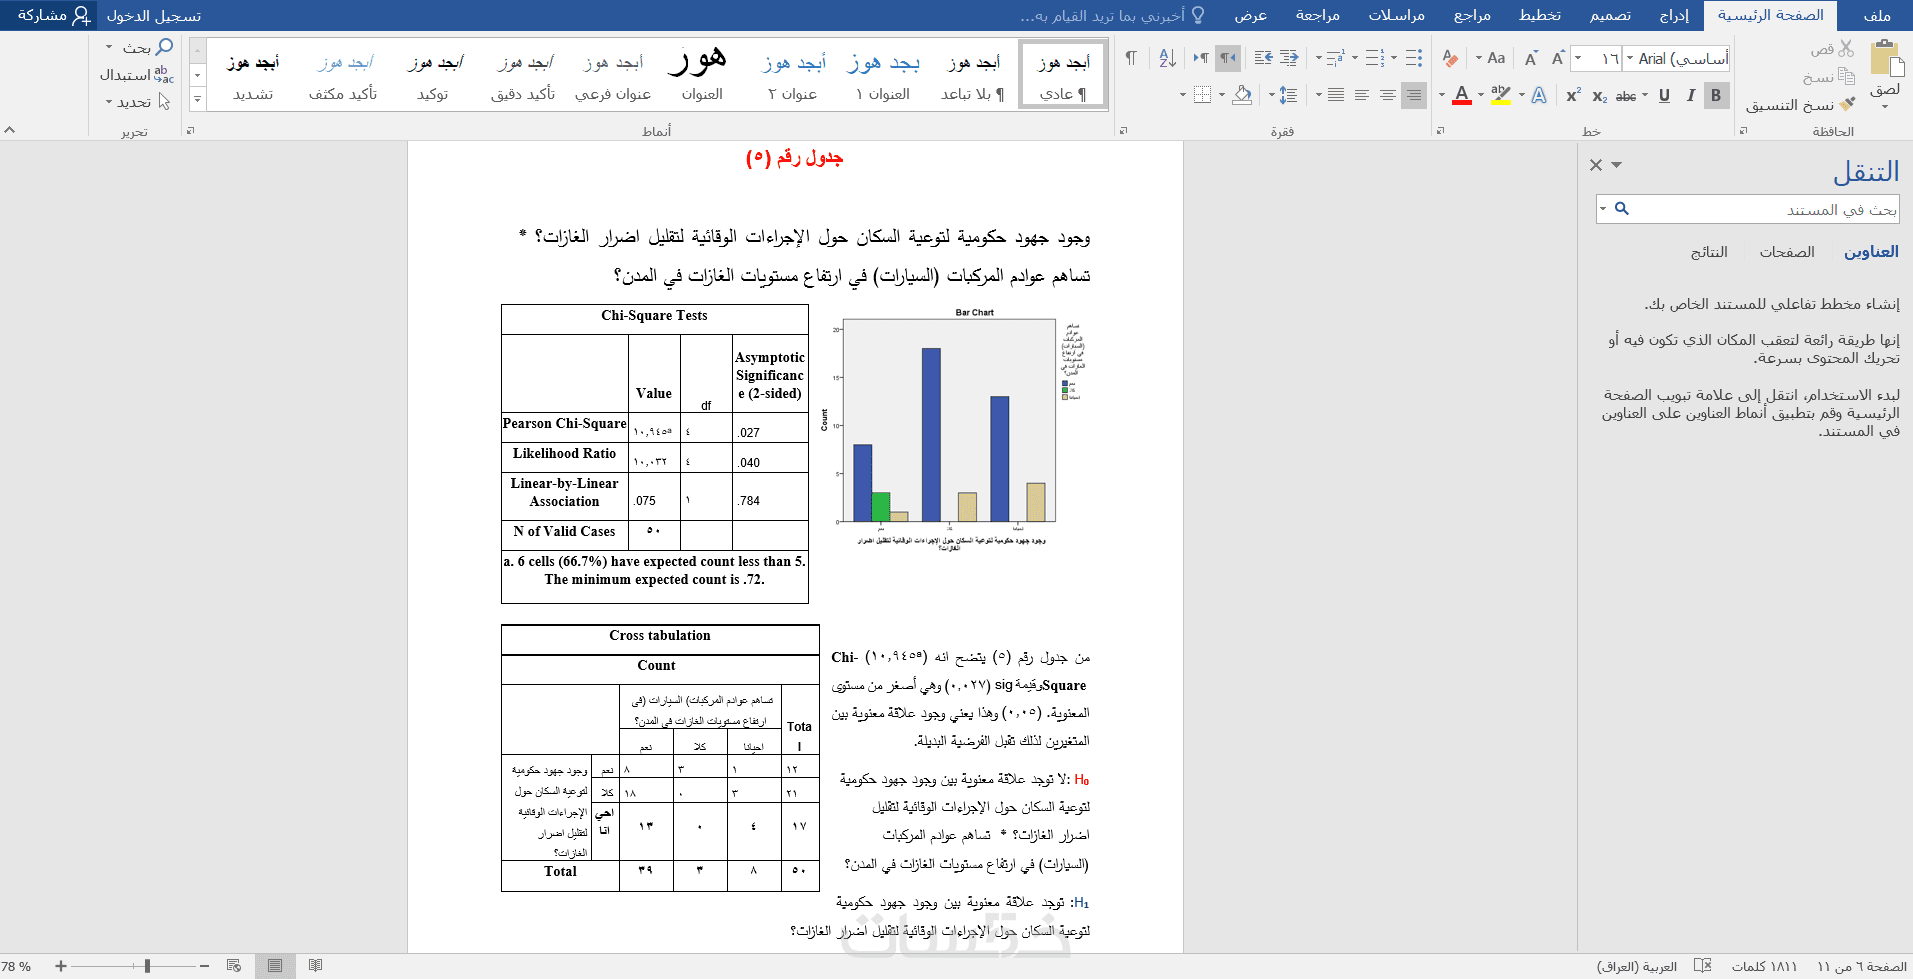Close the Navigation (التنقل) pane
The width and height of the screenshot is (1913, 979).
1596,165
